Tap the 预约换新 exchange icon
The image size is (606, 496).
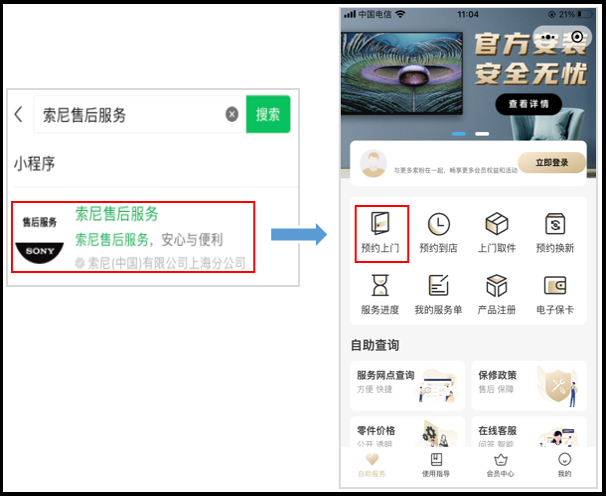(x=555, y=224)
